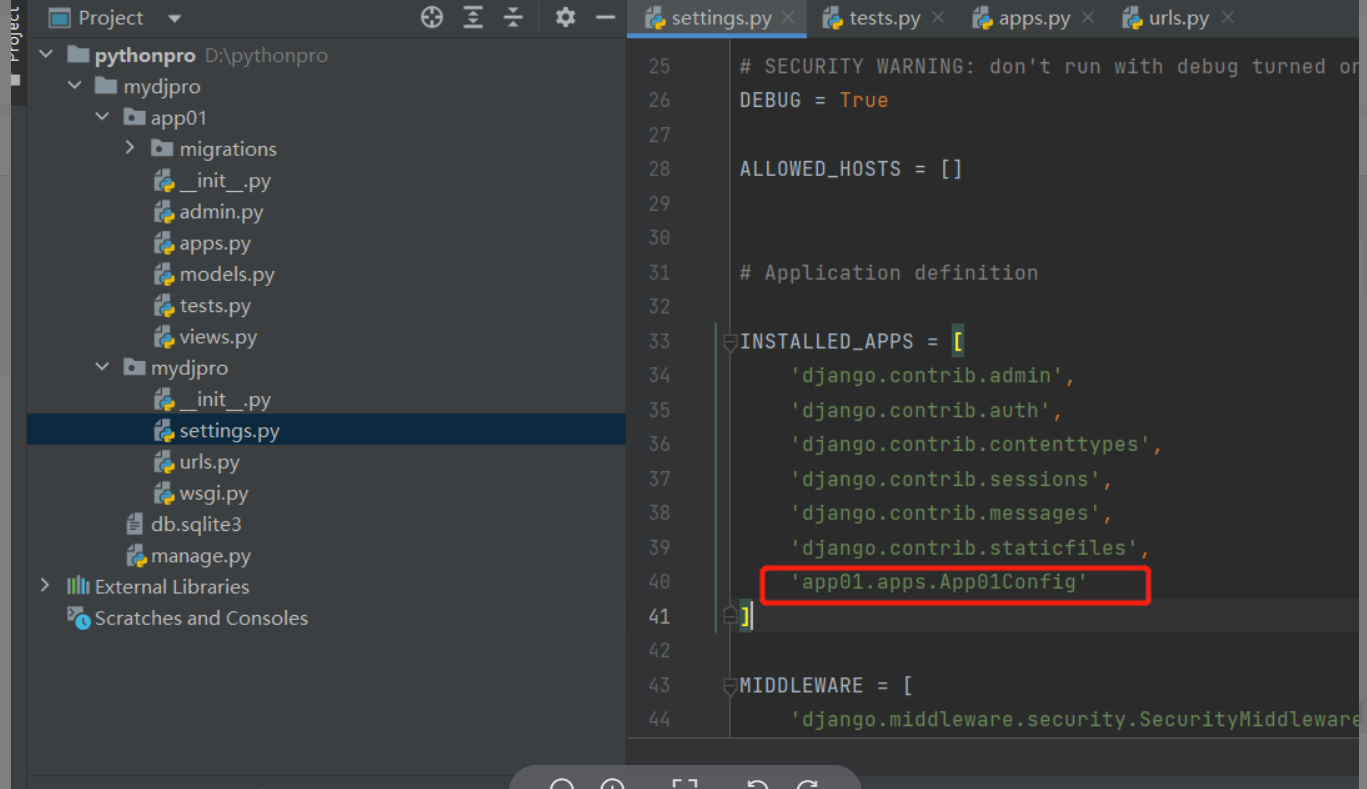Switch to the tests.py tab

tap(884, 18)
